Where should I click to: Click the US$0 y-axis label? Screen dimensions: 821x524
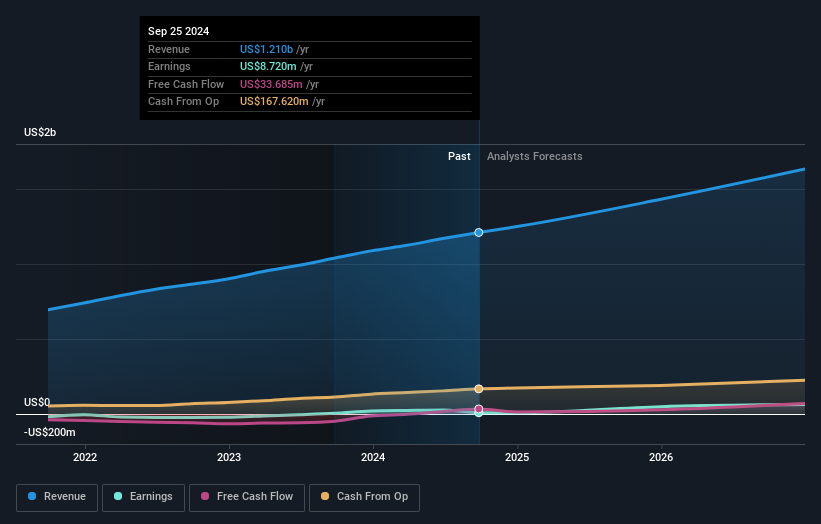(x=37, y=402)
